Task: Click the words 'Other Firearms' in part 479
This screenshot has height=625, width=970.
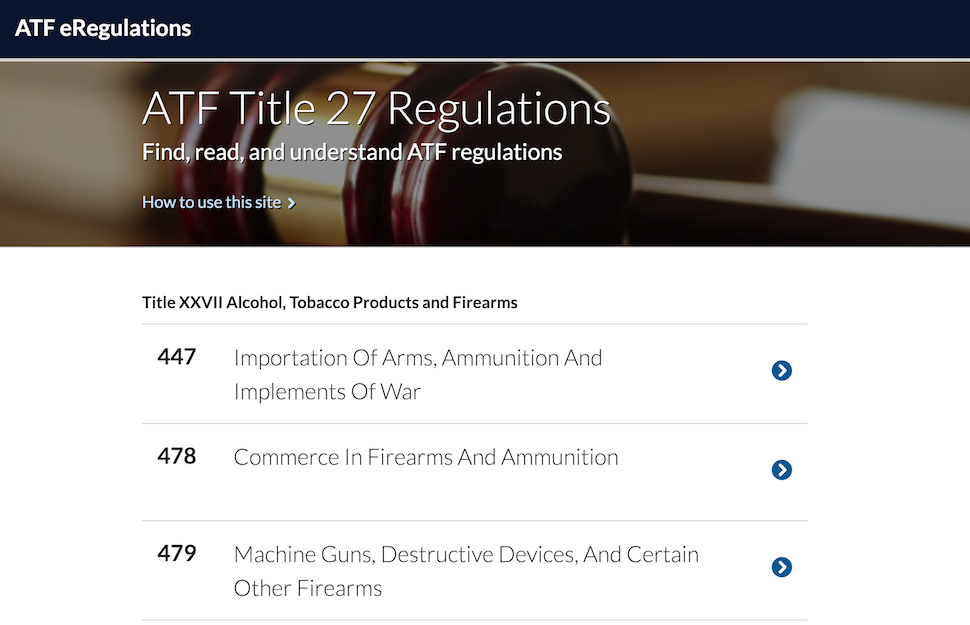Action: point(308,588)
